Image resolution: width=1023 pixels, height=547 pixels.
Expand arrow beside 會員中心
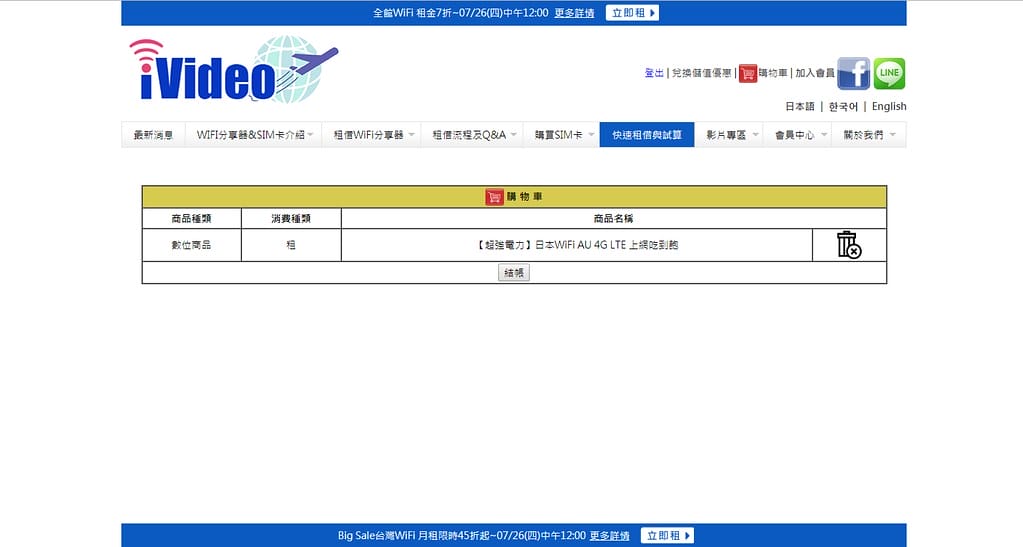tap(824, 135)
